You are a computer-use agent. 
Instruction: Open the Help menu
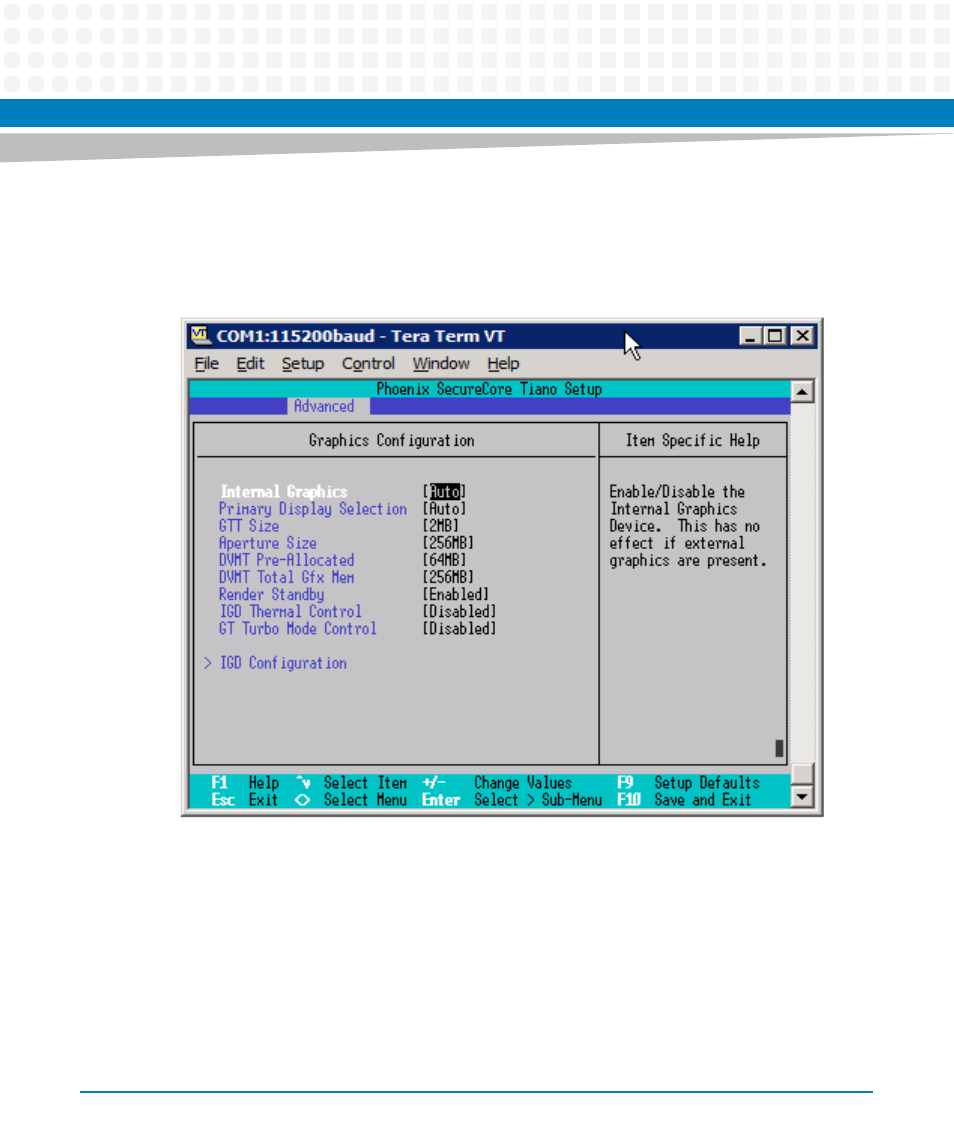click(x=503, y=364)
